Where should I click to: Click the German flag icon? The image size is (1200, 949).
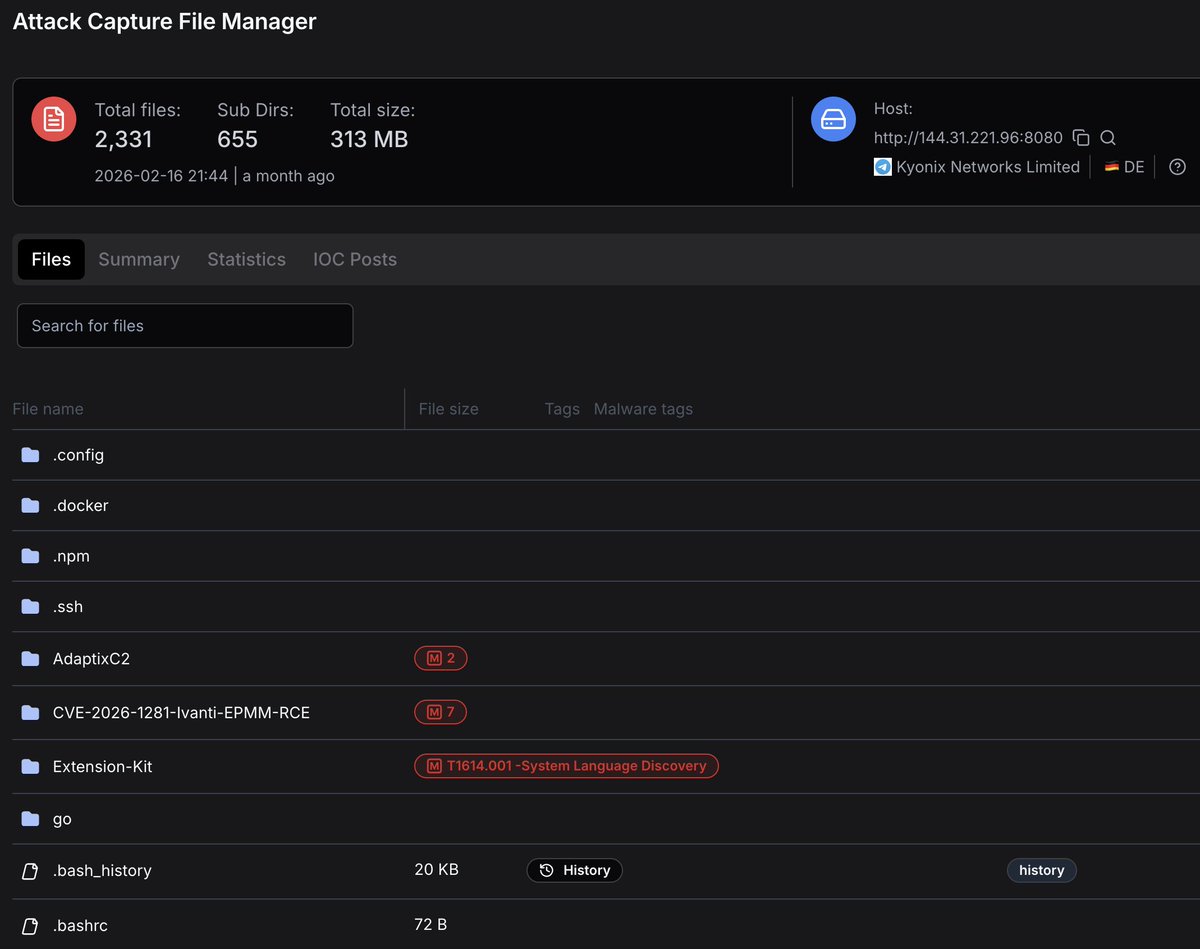(x=1111, y=167)
